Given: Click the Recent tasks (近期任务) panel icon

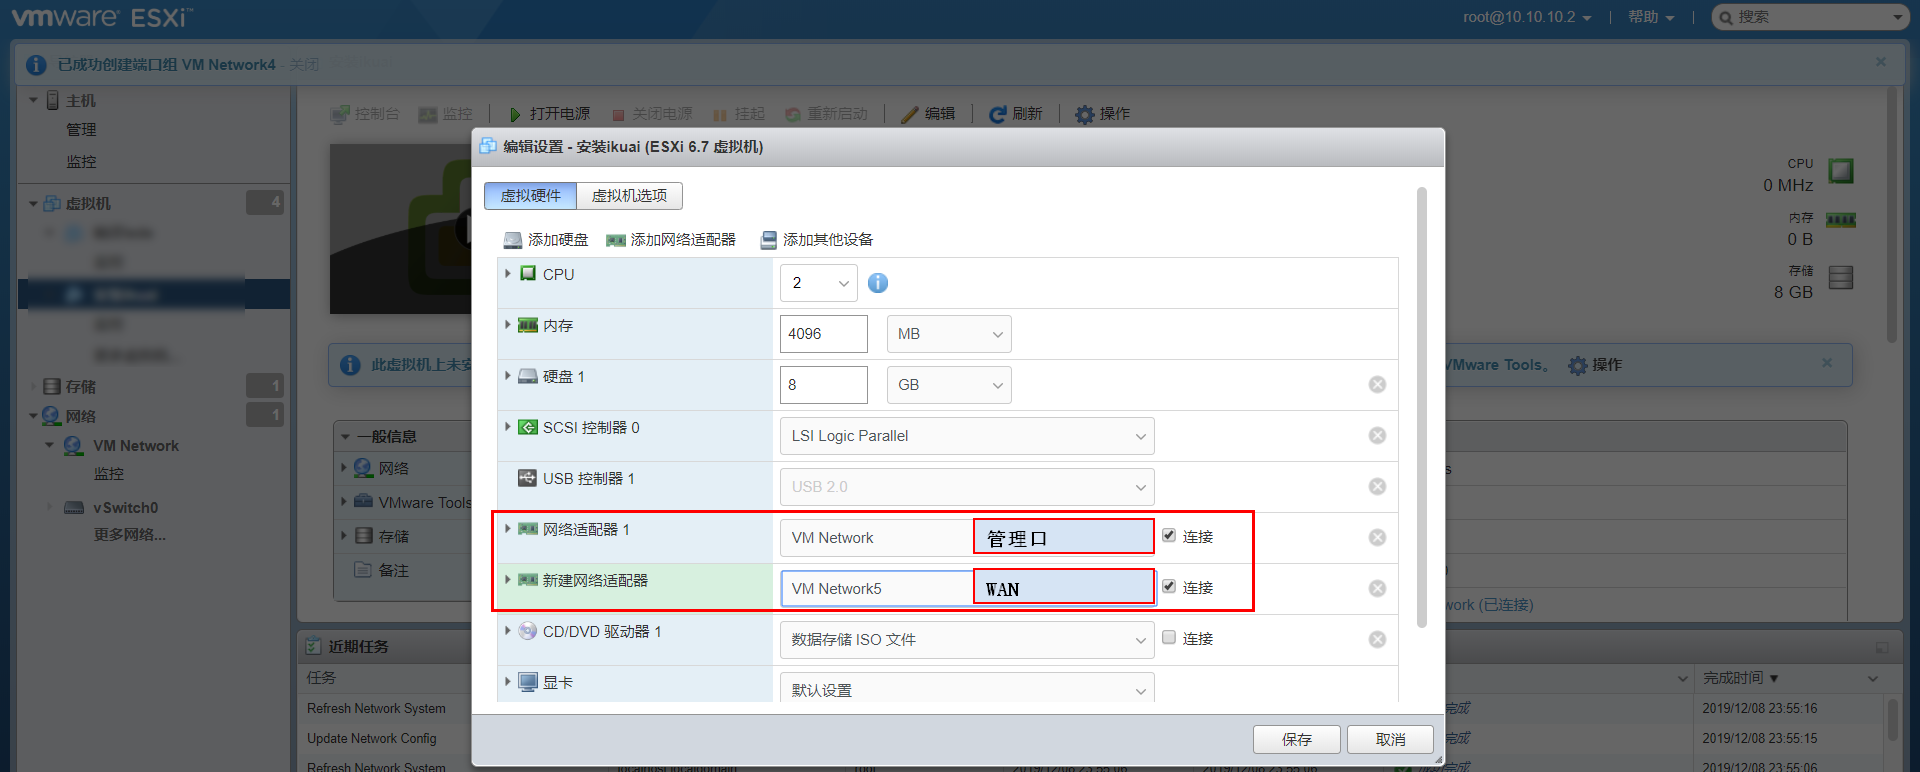Looking at the screenshot, I should point(314,647).
